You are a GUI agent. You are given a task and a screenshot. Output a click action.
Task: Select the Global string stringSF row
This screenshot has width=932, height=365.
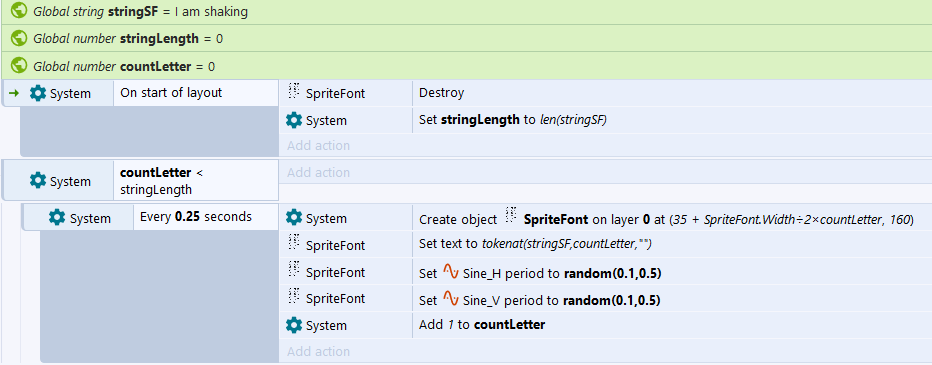coord(466,12)
